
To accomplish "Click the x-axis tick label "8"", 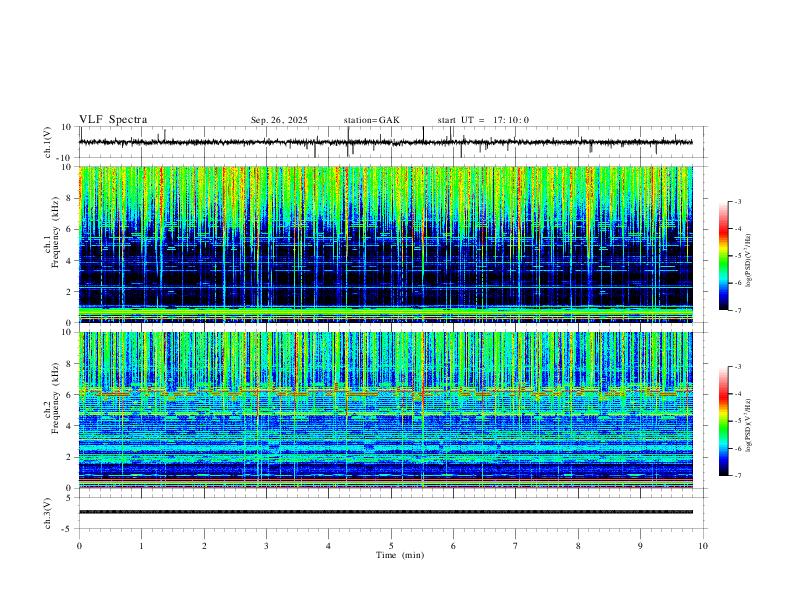I will pyautogui.click(x=578, y=546).
